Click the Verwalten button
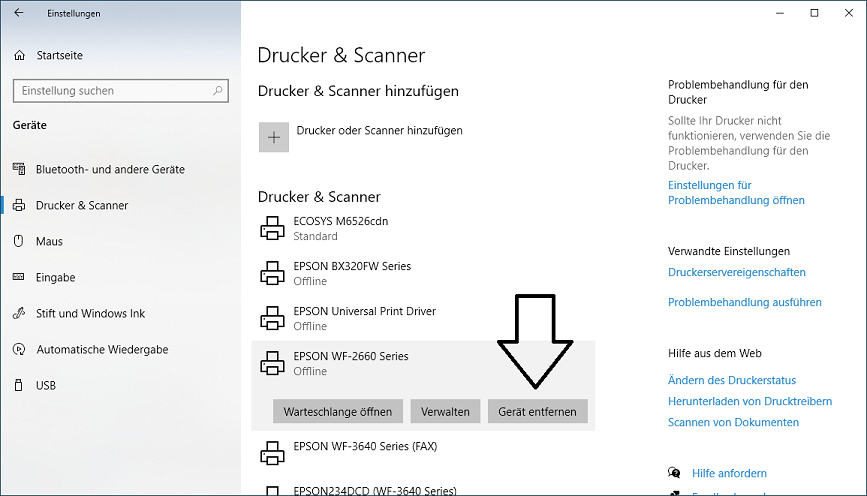867x496 pixels. pyautogui.click(x=445, y=411)
